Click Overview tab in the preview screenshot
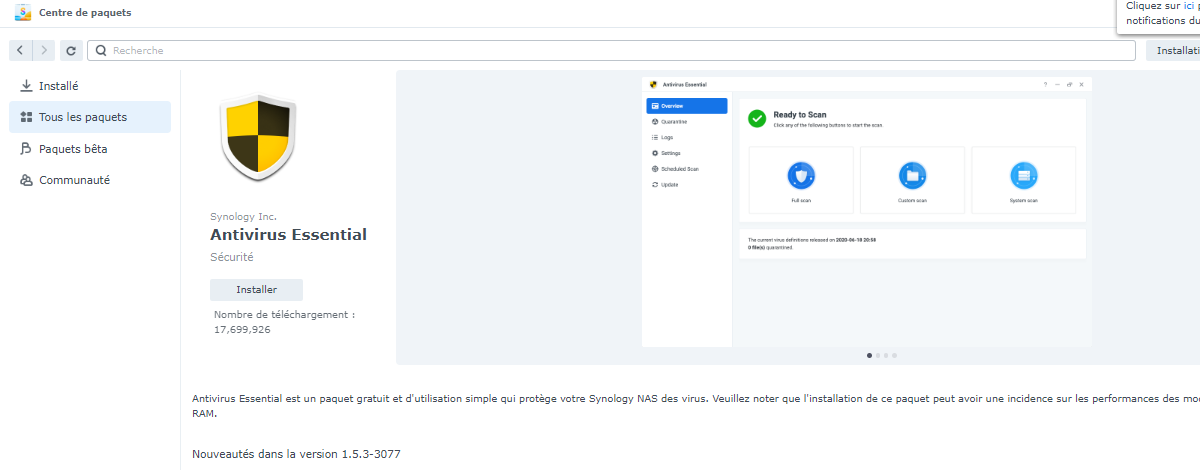 (687, 106)
